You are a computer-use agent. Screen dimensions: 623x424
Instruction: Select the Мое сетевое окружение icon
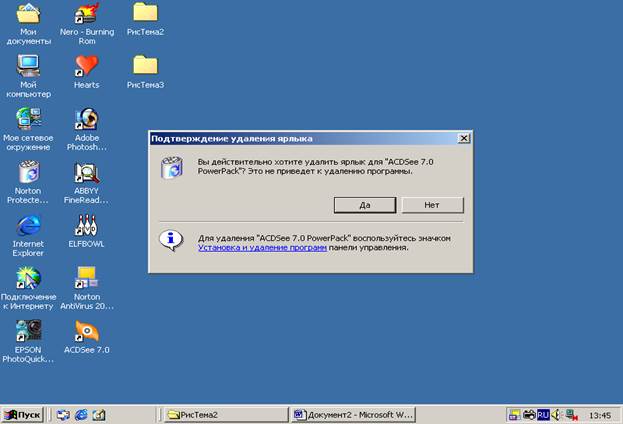click(28, 130)
